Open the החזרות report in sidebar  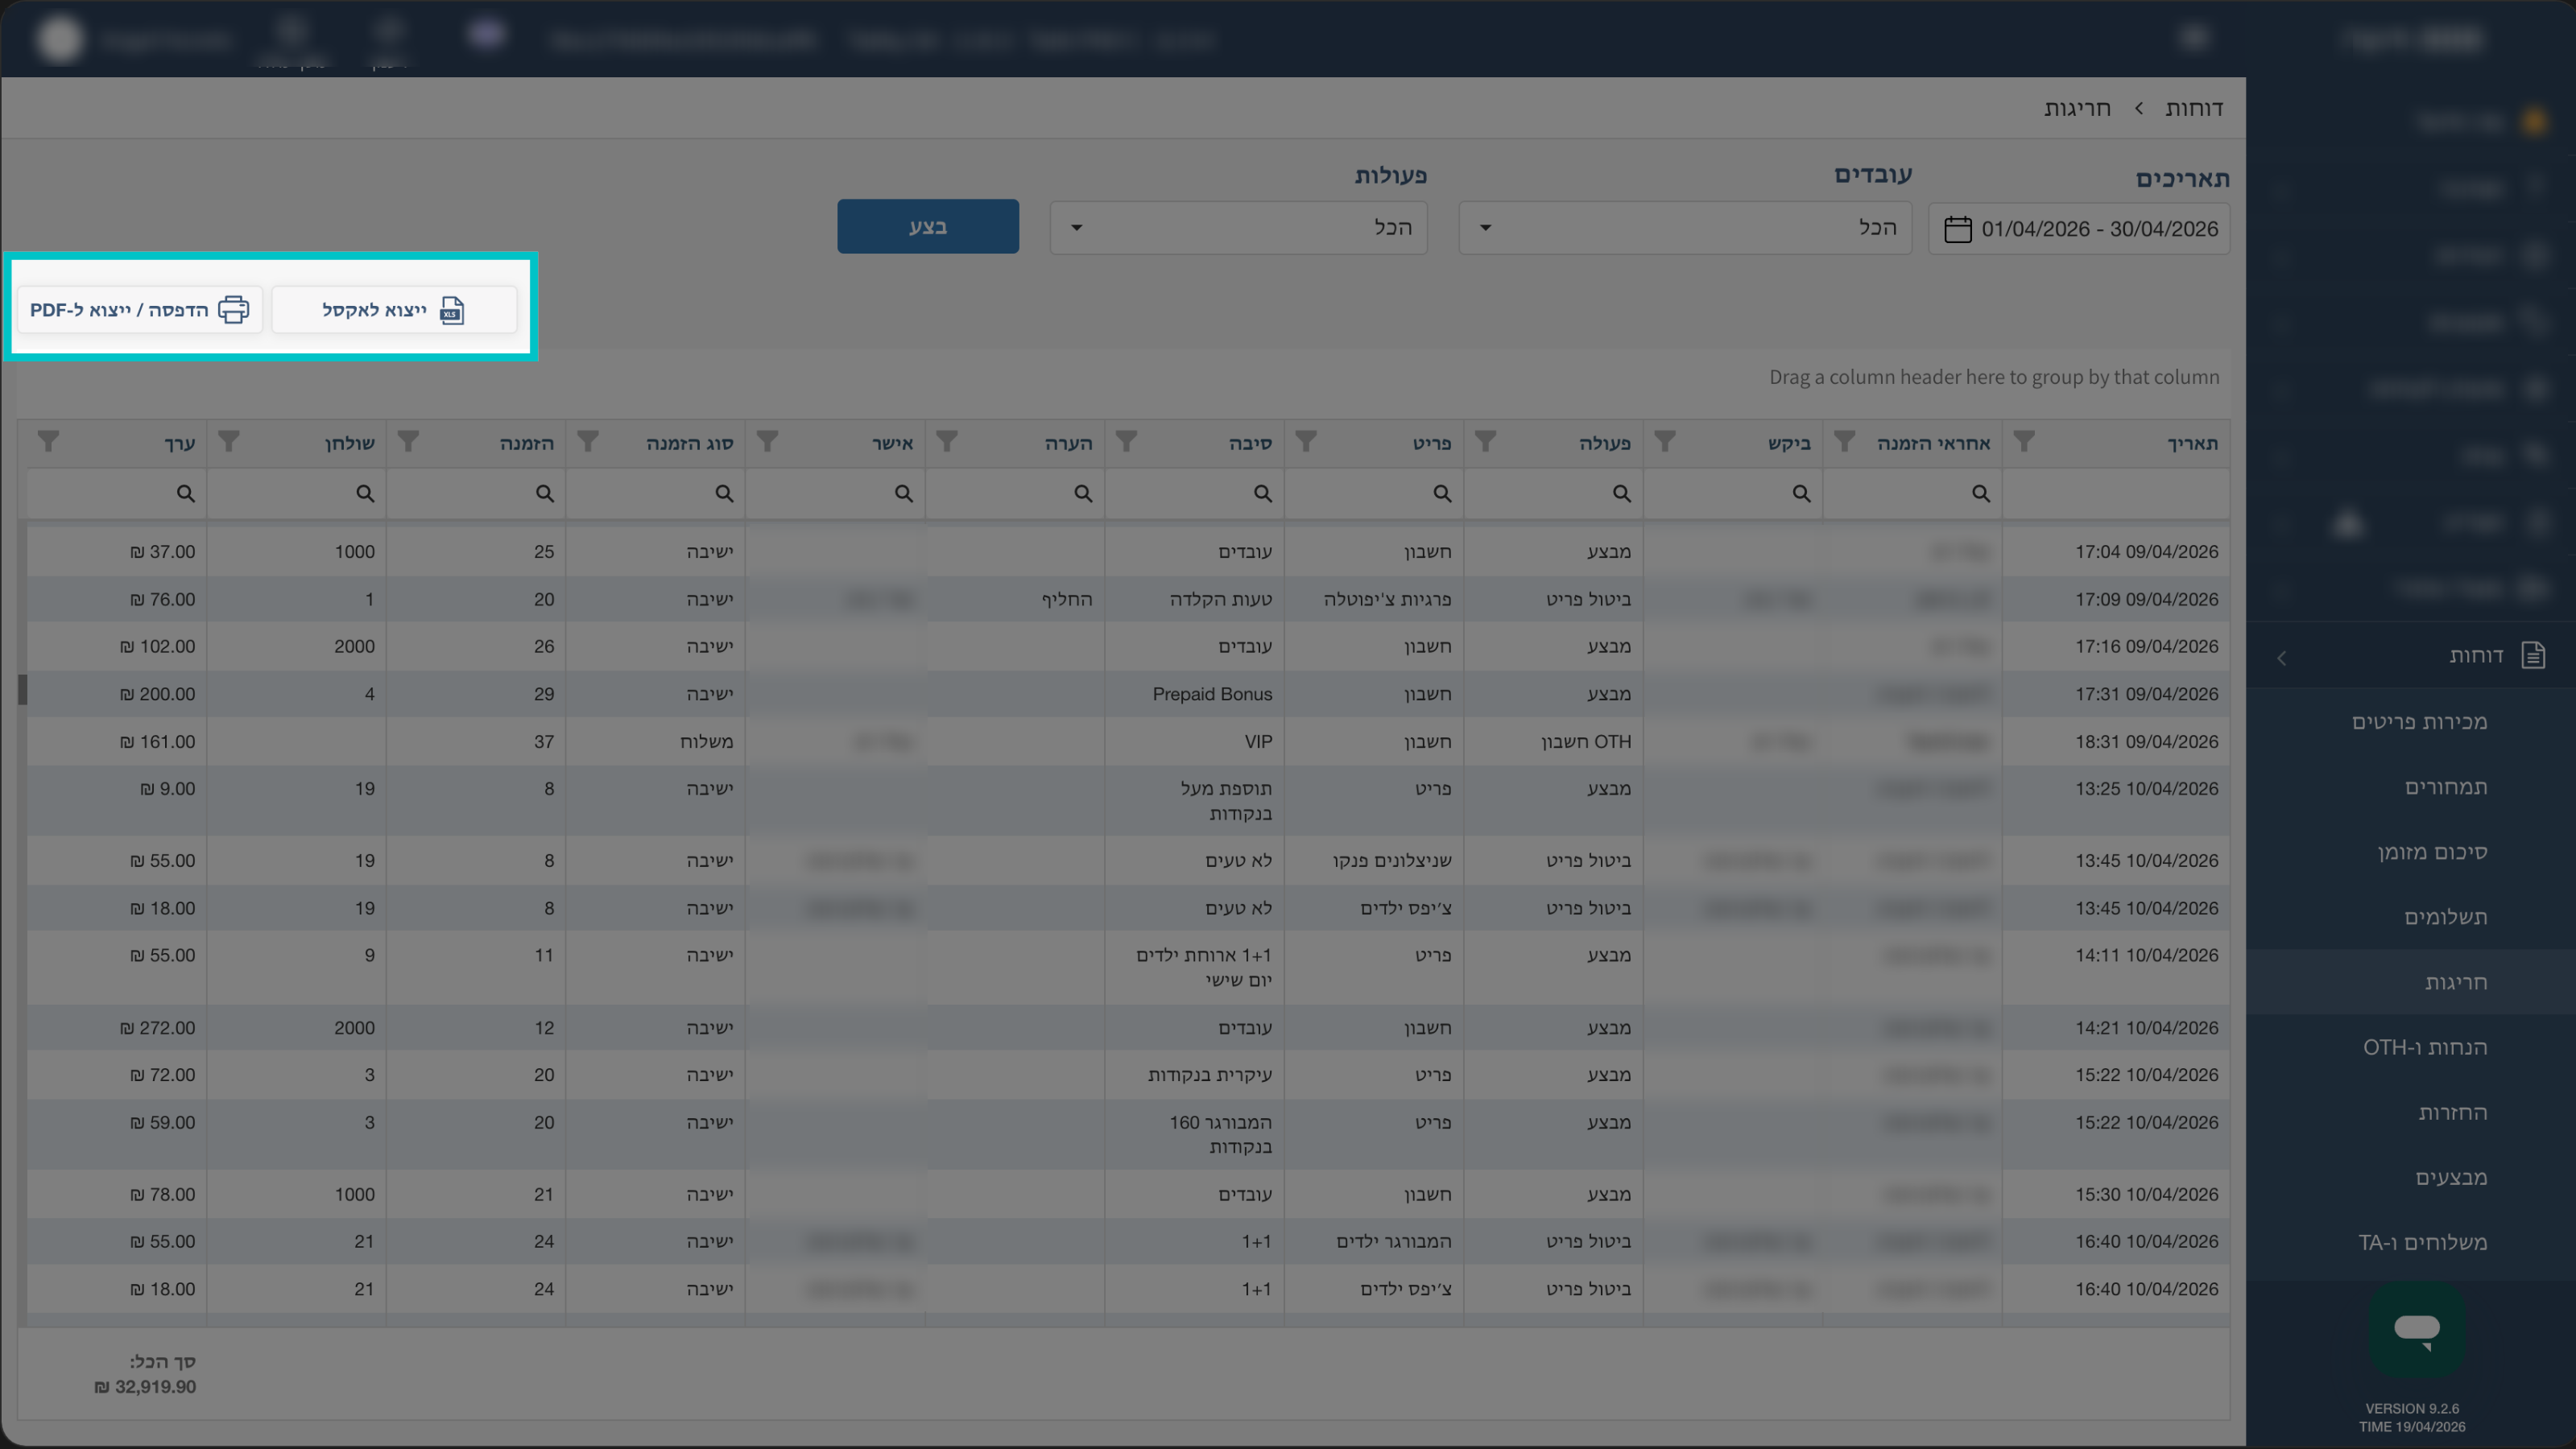tap(2452, 1112)
